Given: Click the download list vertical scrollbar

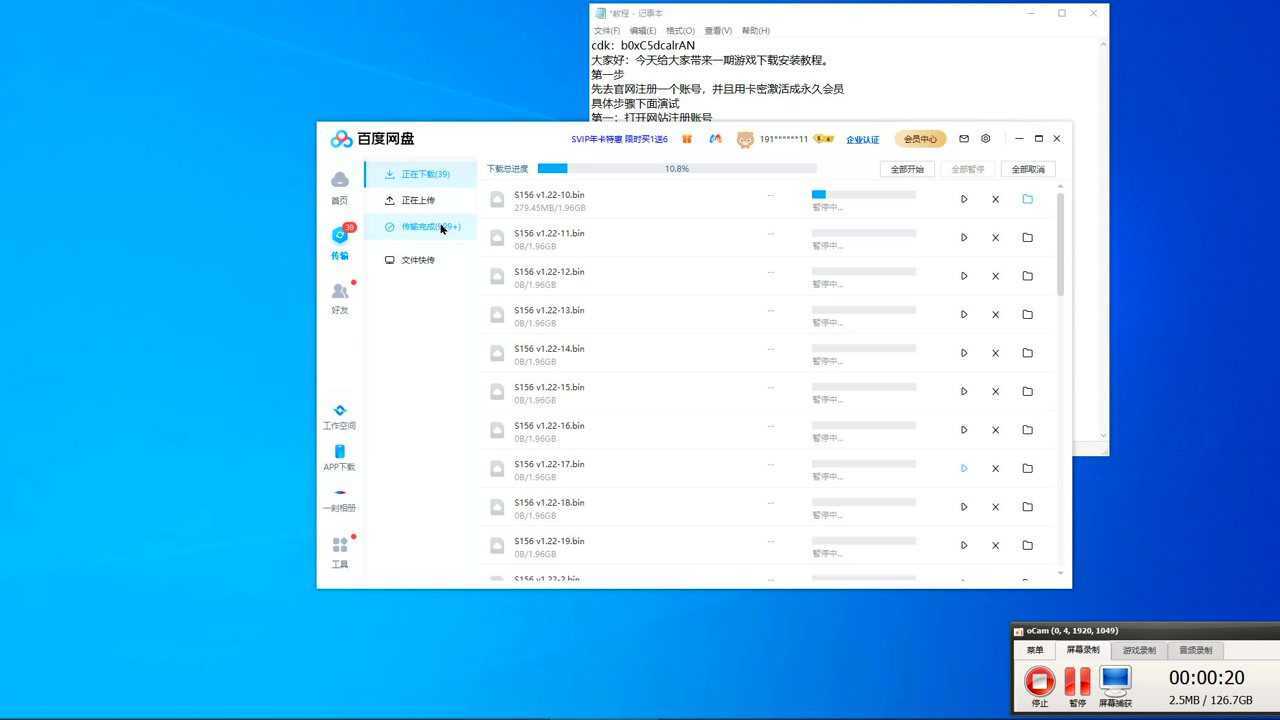Looking at the screenshot, I should coord(1060,243).
